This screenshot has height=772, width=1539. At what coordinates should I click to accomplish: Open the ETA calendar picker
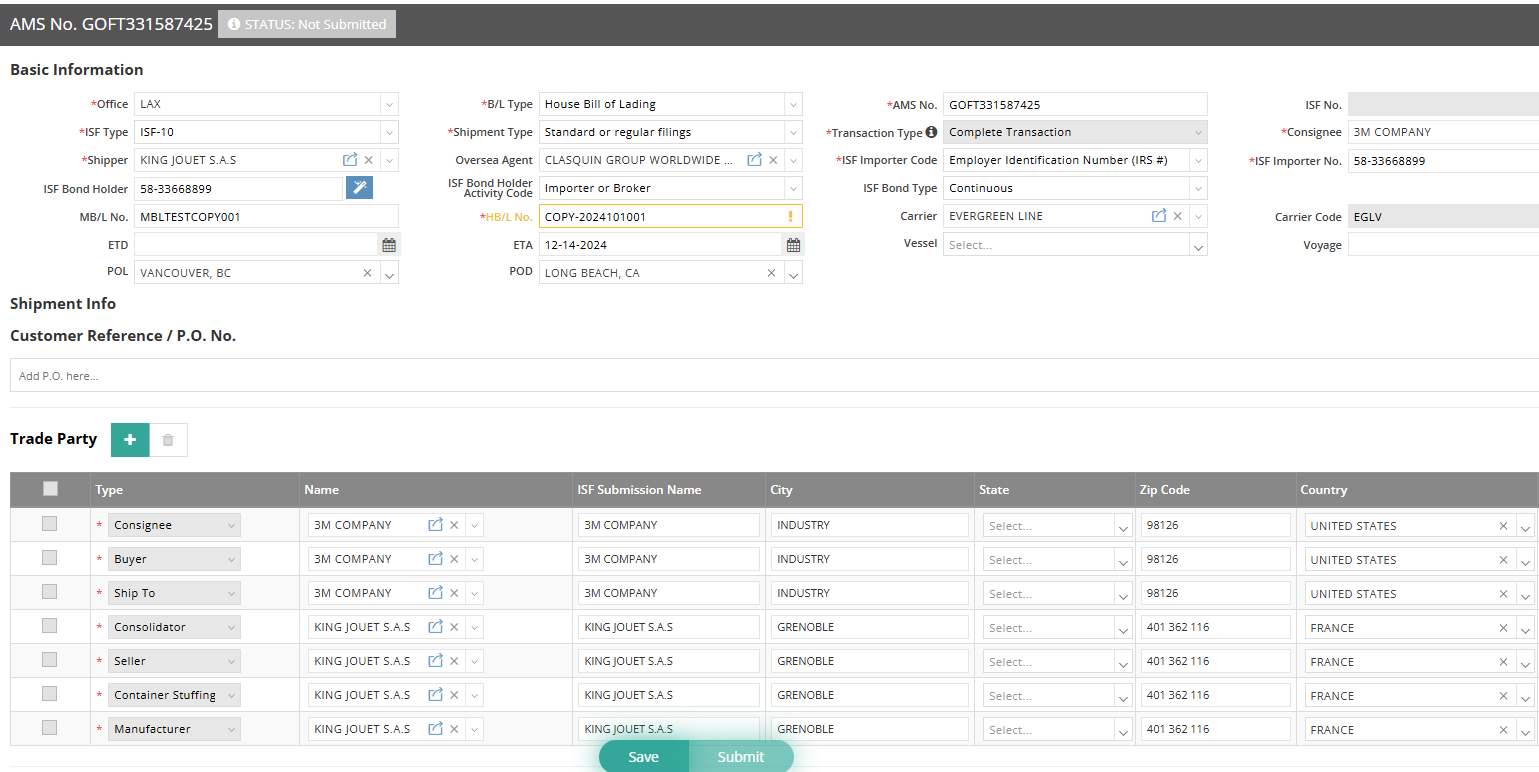point(793,245)
